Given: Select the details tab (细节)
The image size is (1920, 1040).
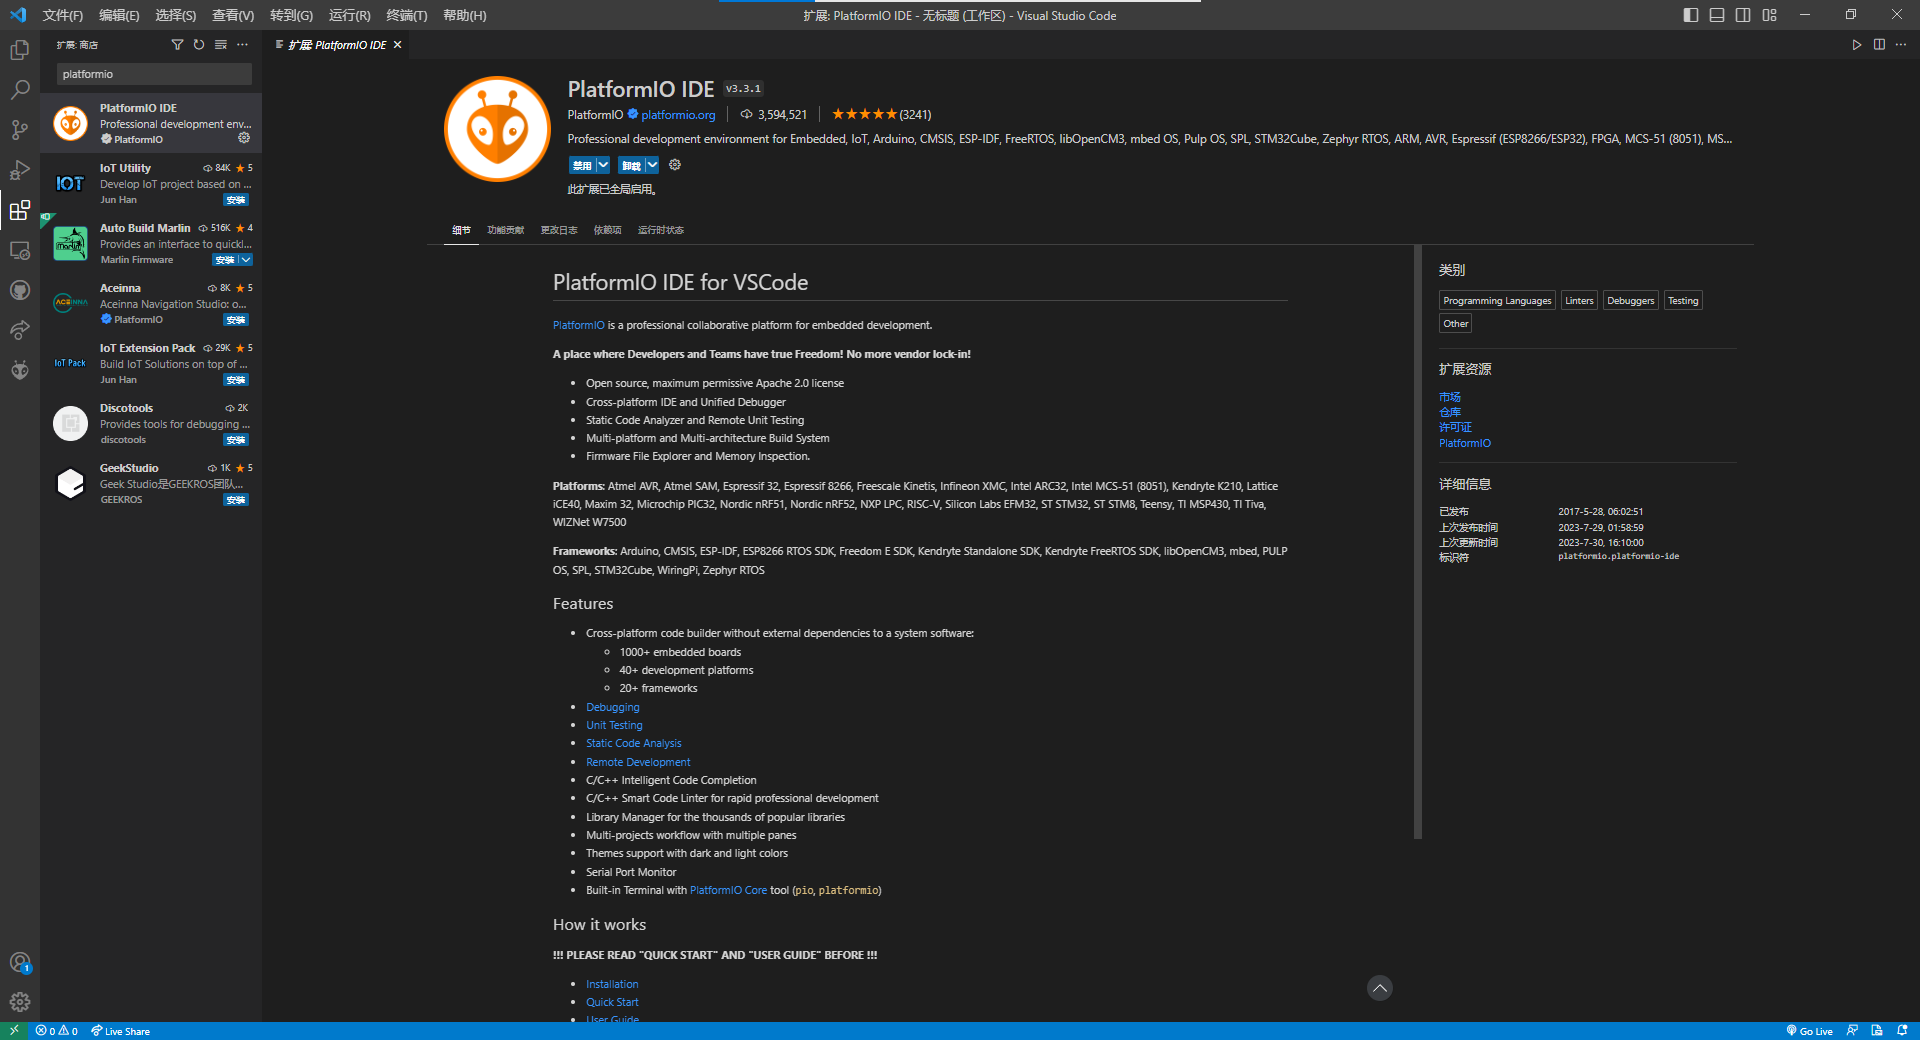Looking at the screenshot, I should (461, 230).
